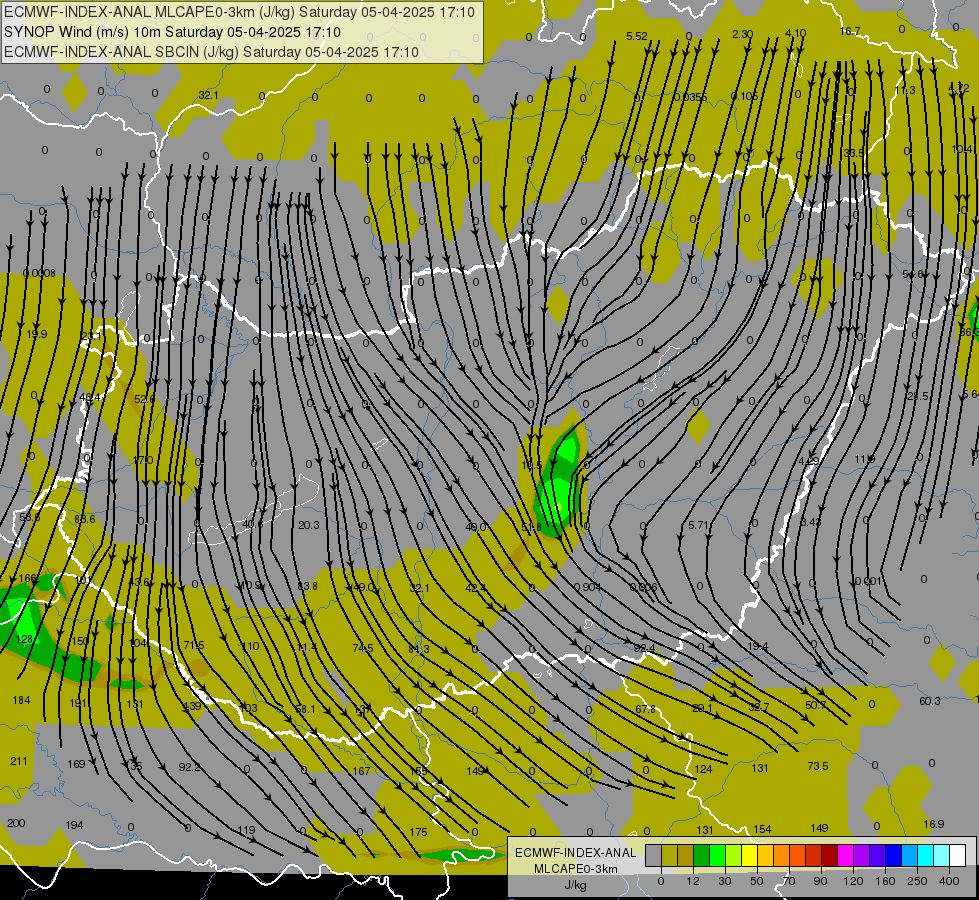Click the grid value '0.904' on the map
This screenshot has height=900, width=979.
(588, 586)
